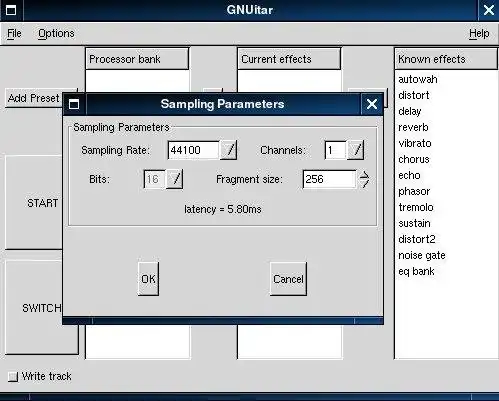Open the Sampling Parameters window menu icon

pos(74,104)
